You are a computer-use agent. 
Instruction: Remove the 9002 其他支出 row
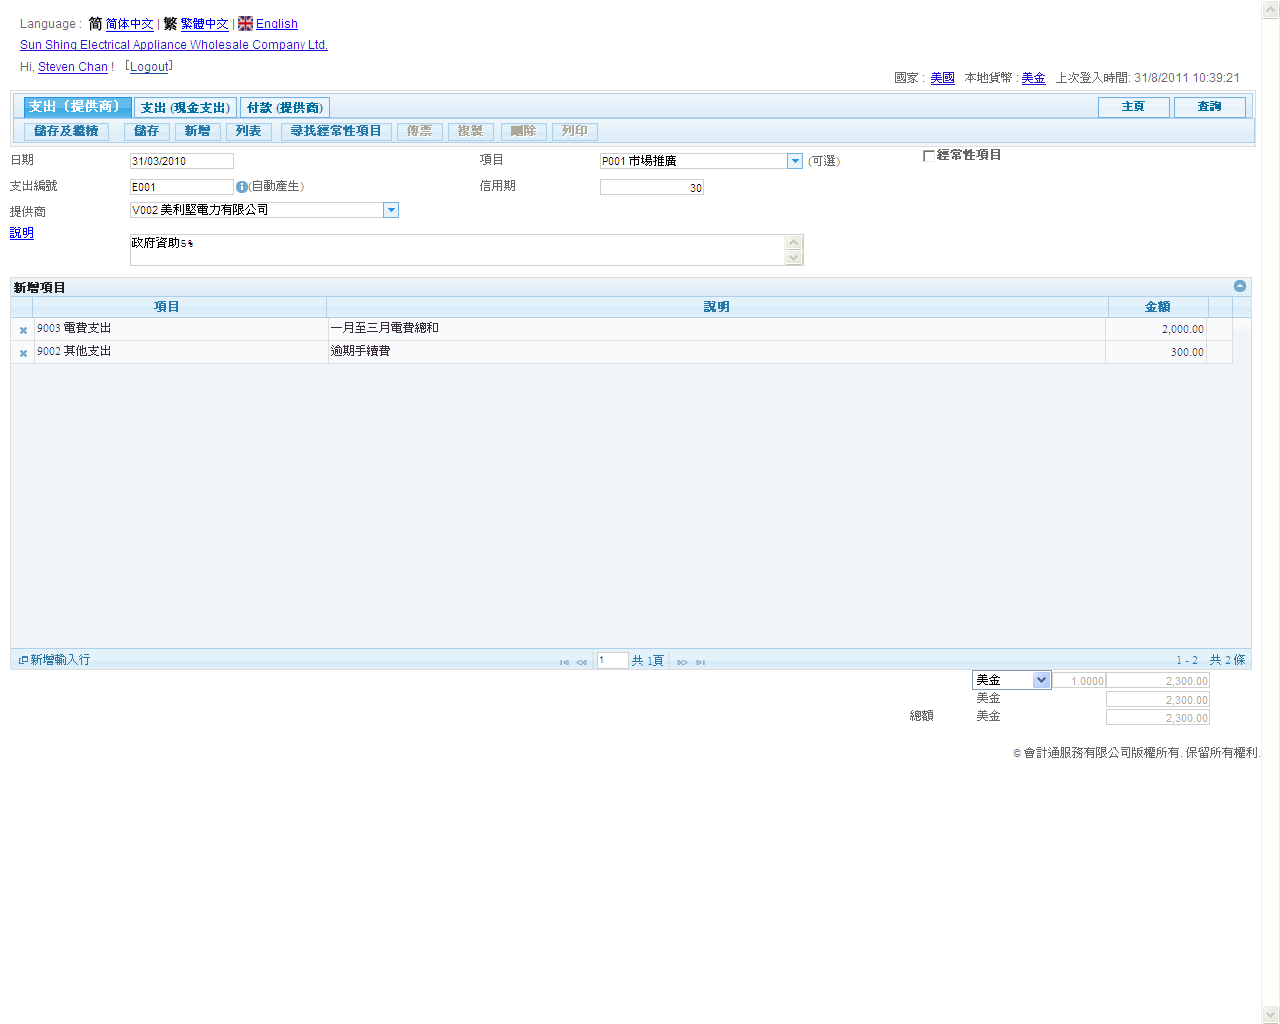point(23,353)
